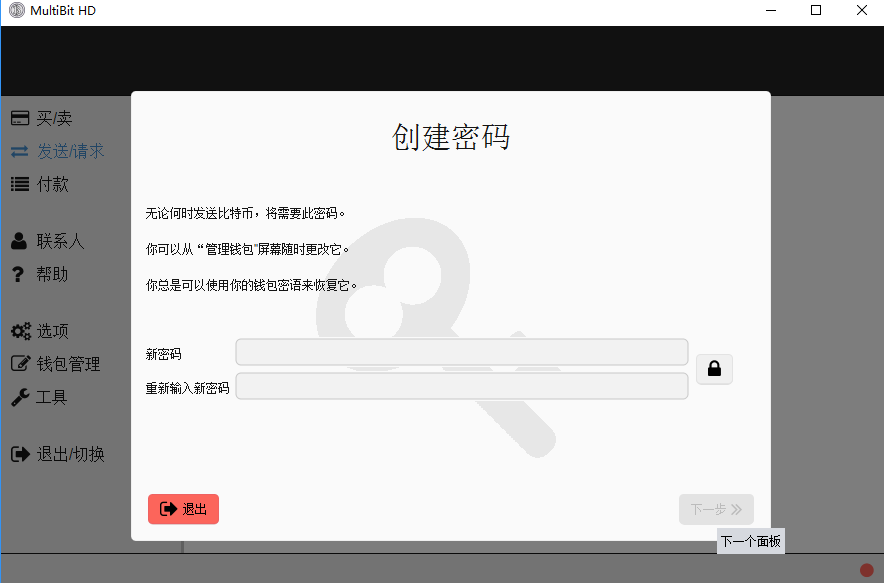Open the 工具 tools entry
This screenshot has width=884, height=583.
tap(52, 397)
